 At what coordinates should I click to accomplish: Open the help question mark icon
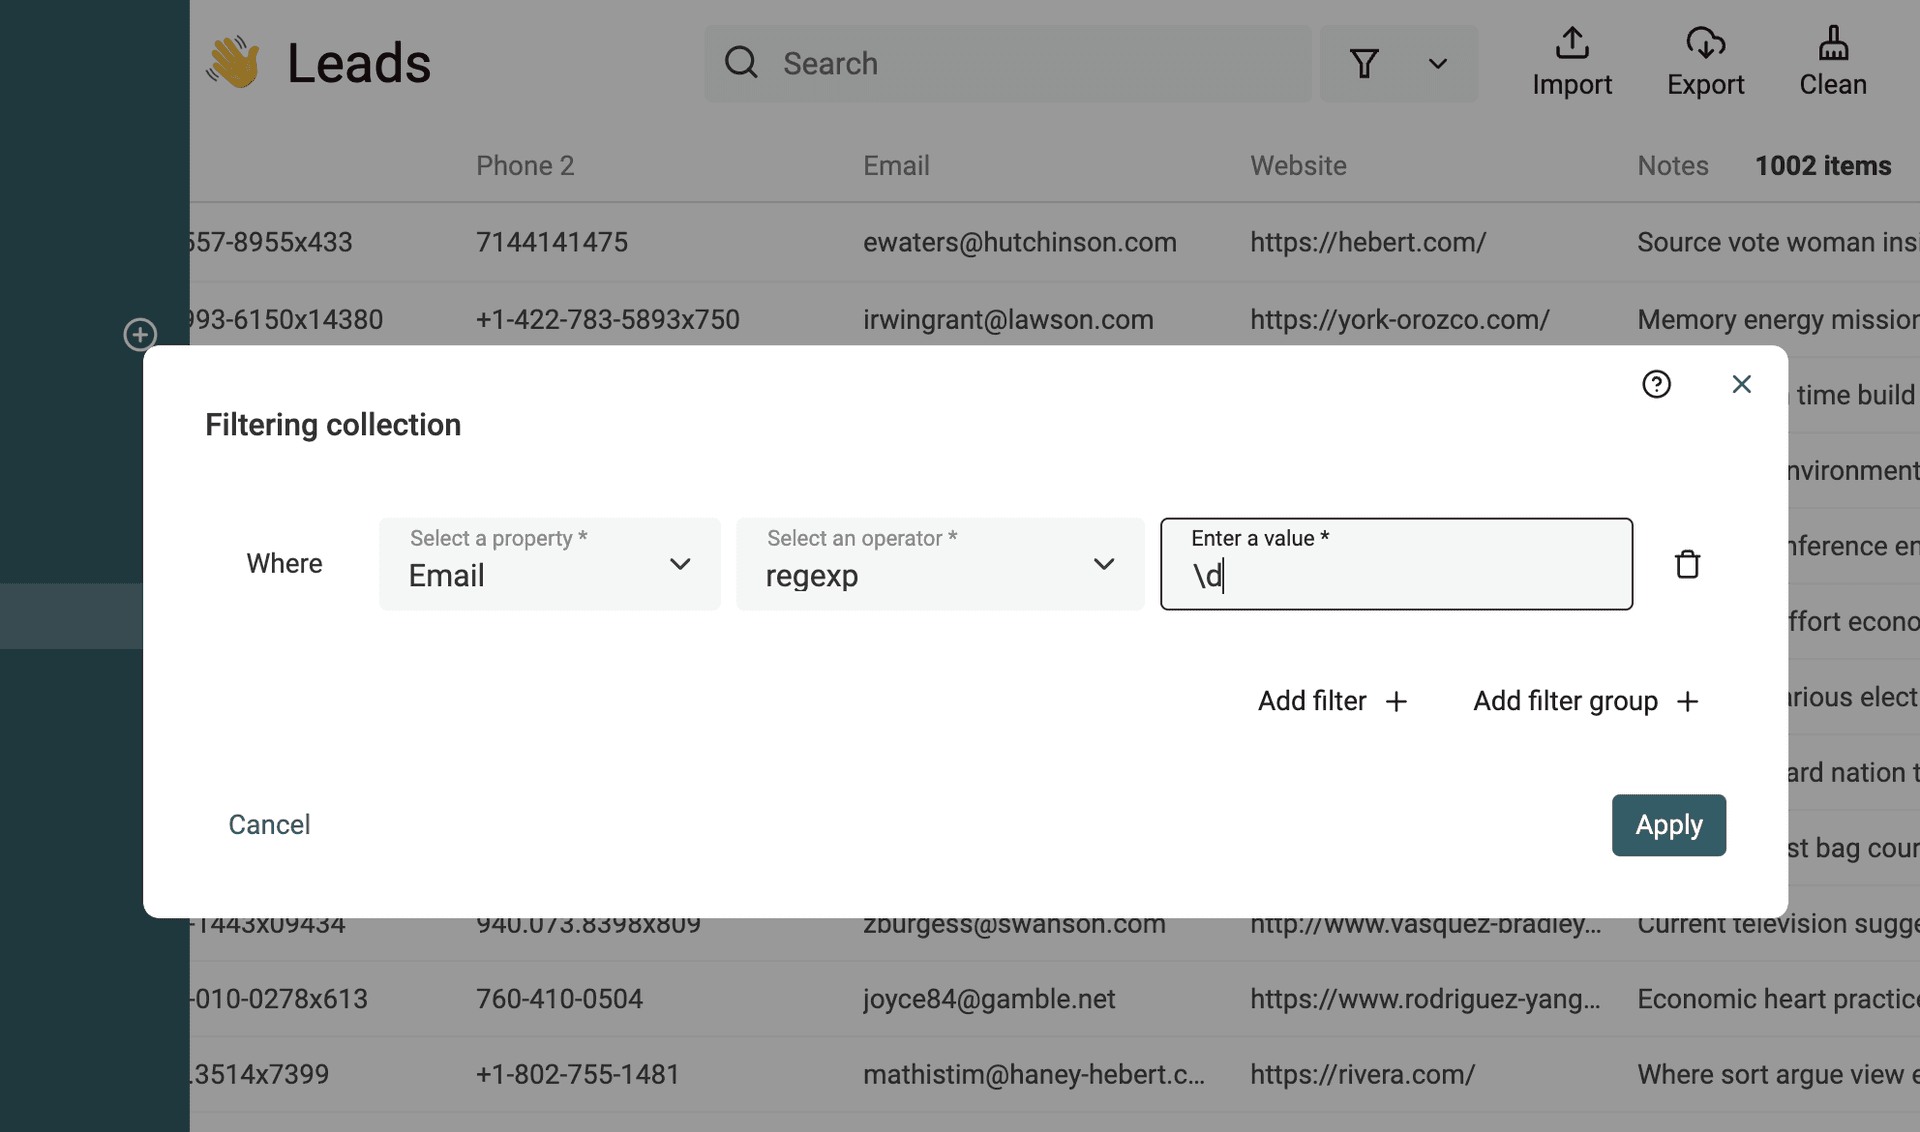(1656, 384)
